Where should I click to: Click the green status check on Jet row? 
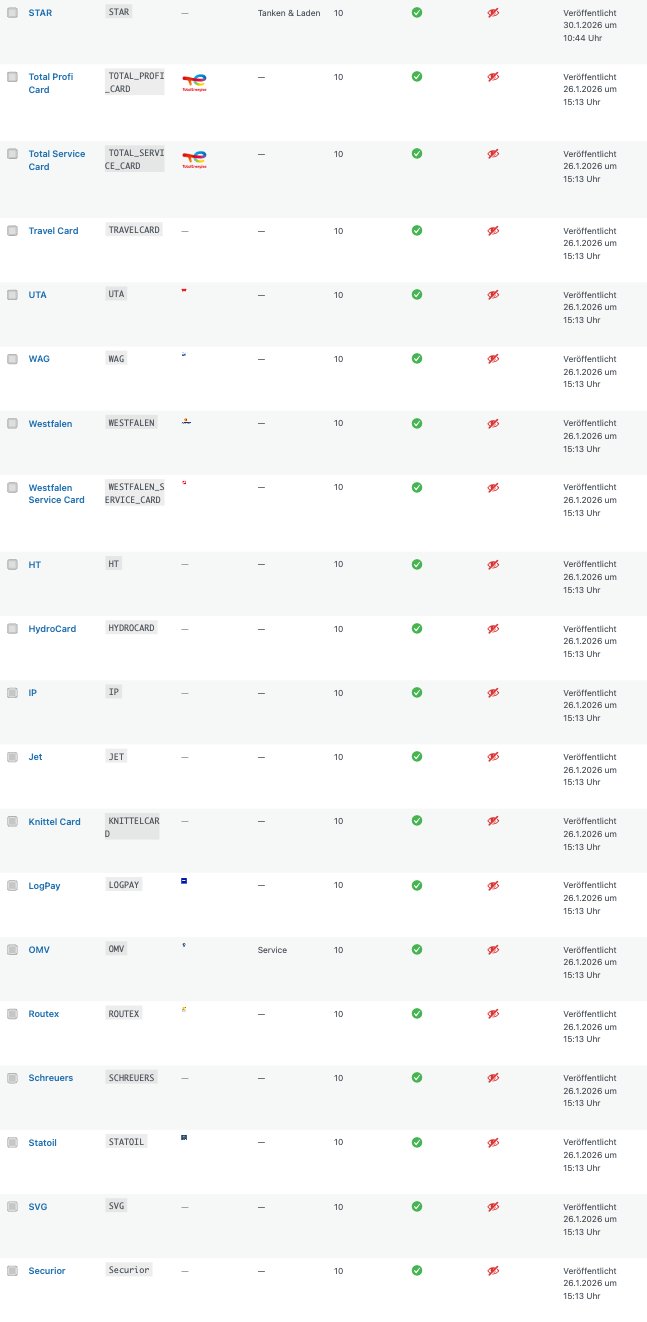(x=416, y=757)
